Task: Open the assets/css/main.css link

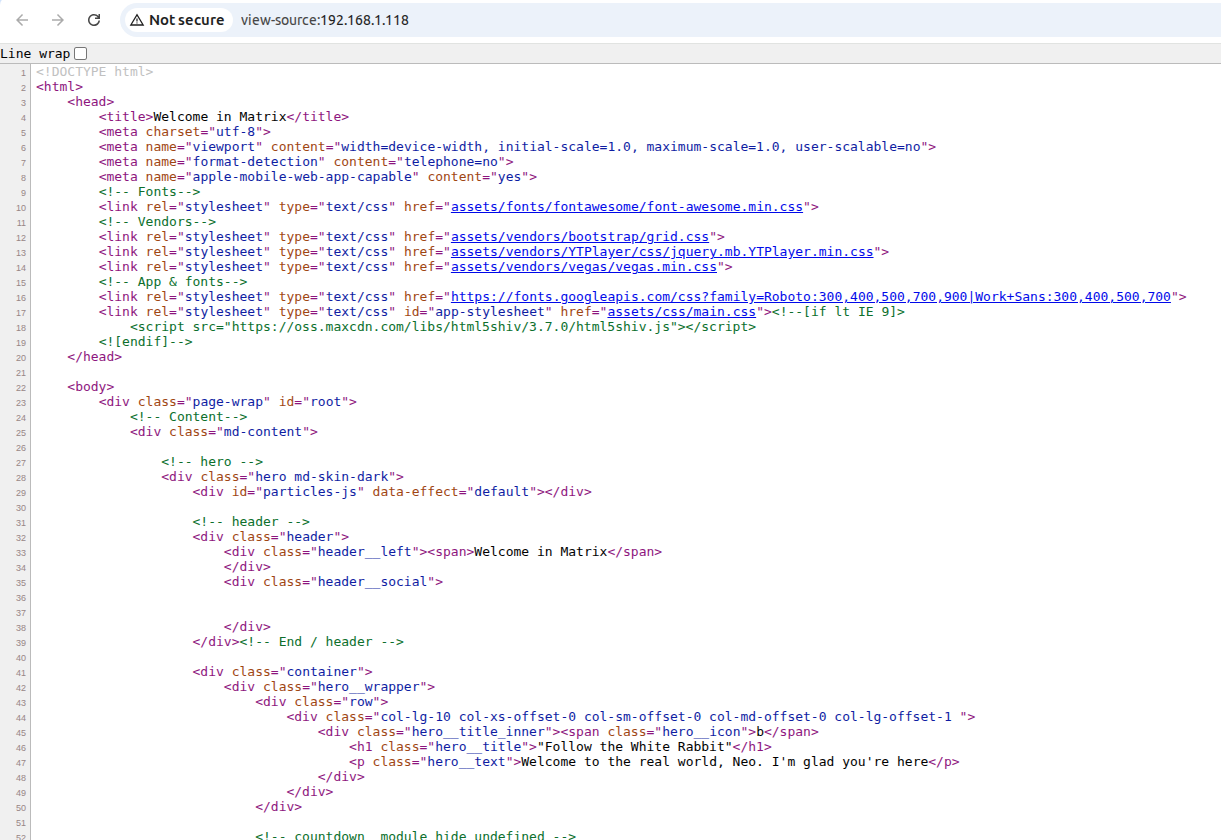Action: coord(682,312)
